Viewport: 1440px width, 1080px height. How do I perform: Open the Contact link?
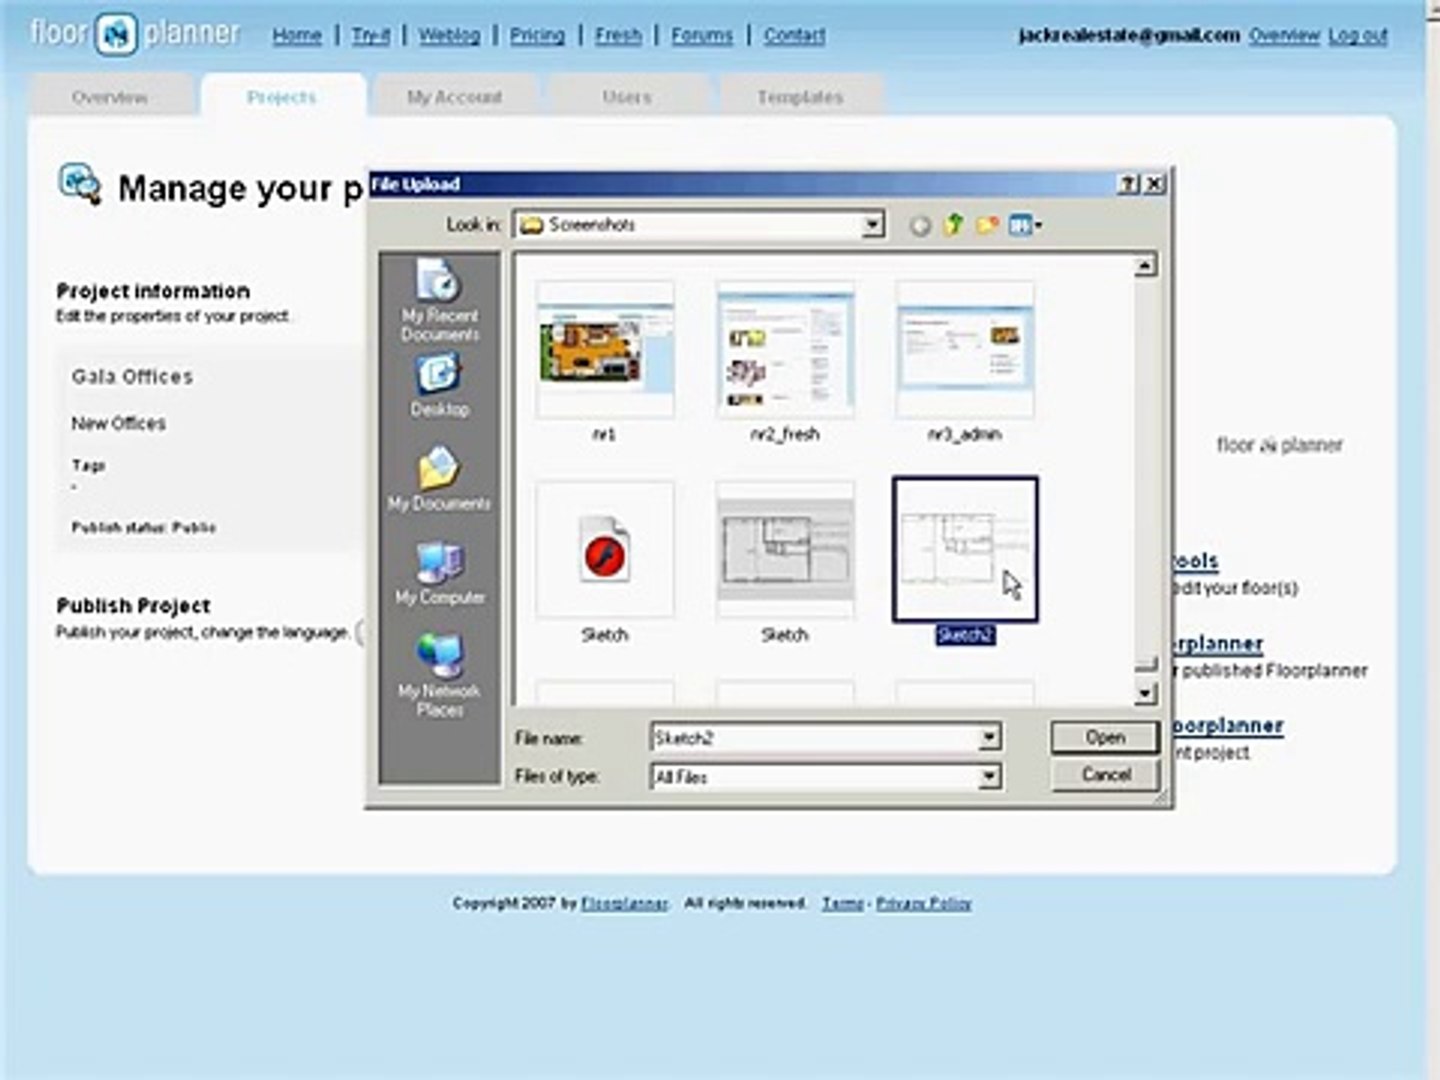click(x=795, y=35)
